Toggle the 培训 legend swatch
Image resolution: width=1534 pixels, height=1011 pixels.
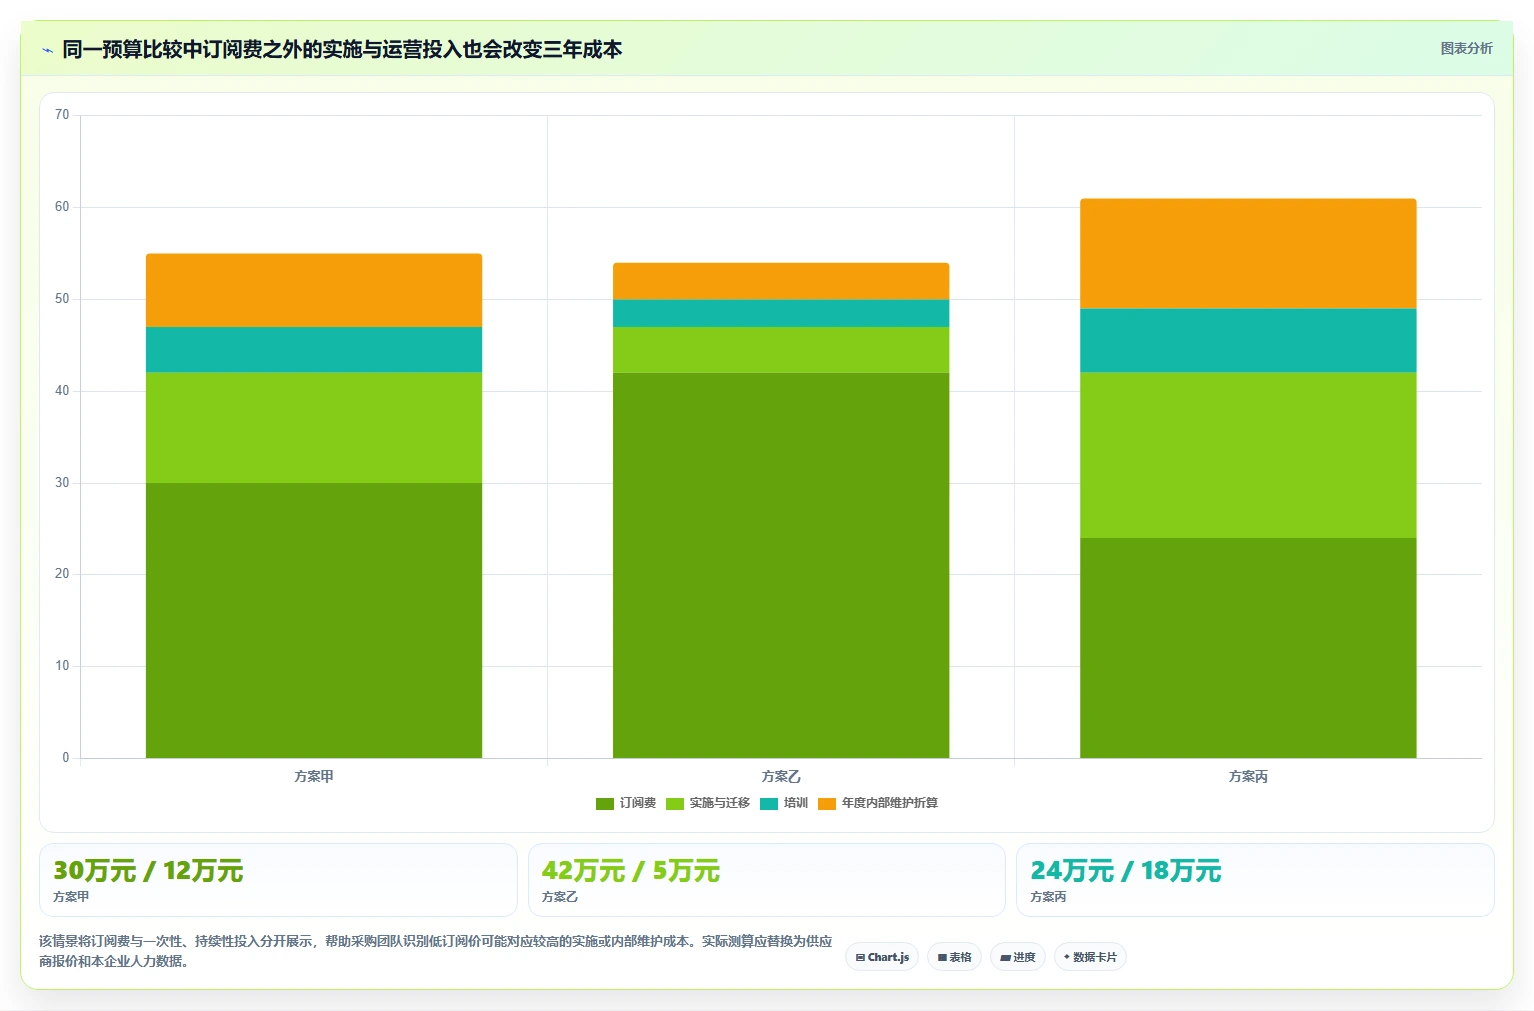coord(769,804)
